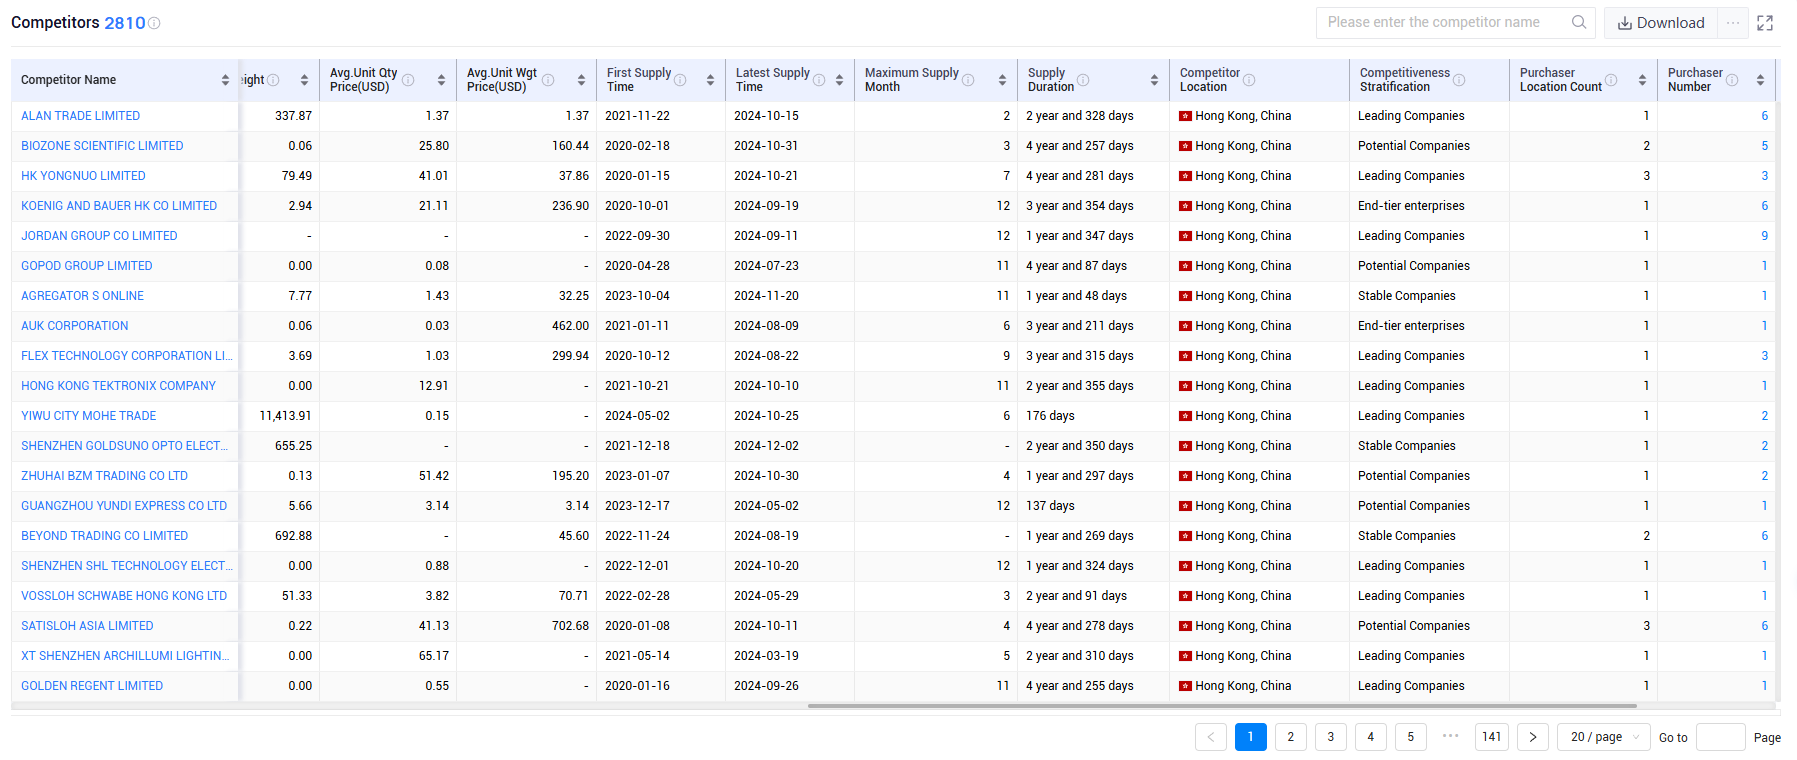Open AGREGATOR S ONLINE link

[82, 296]
